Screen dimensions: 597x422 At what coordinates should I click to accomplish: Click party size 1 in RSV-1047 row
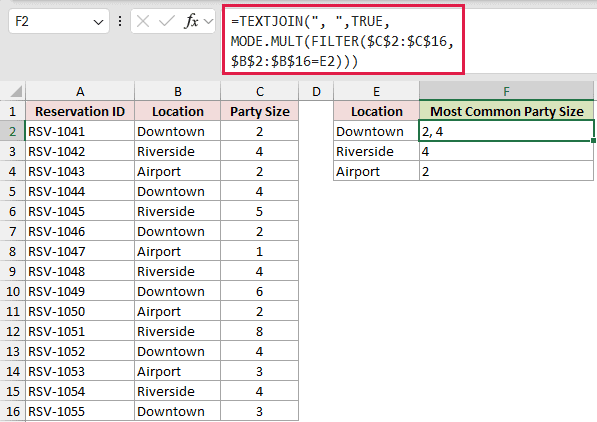pyautogui.click(x=259, y=251)
